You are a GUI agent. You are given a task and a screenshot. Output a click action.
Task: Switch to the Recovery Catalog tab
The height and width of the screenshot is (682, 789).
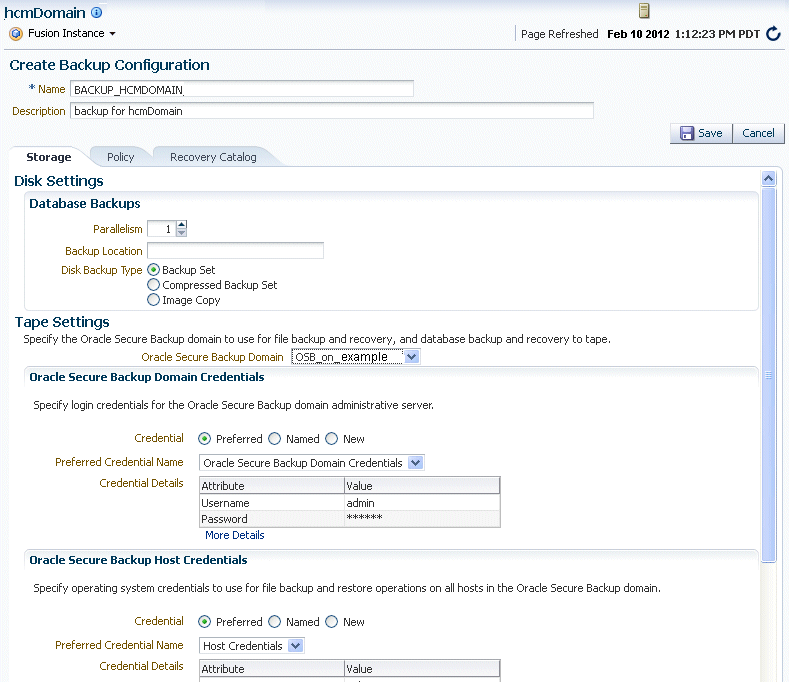(x=213, y=157)
